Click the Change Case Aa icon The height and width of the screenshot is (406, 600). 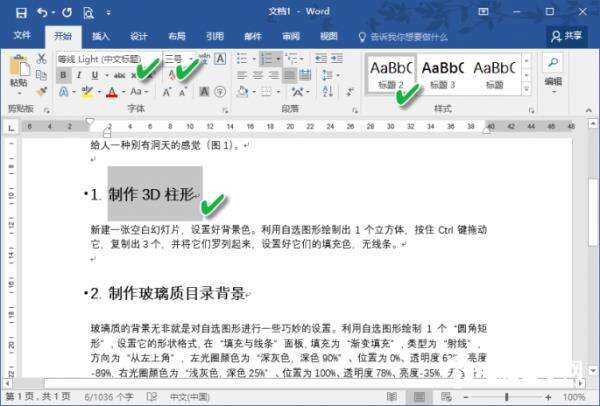coord(136,92)
